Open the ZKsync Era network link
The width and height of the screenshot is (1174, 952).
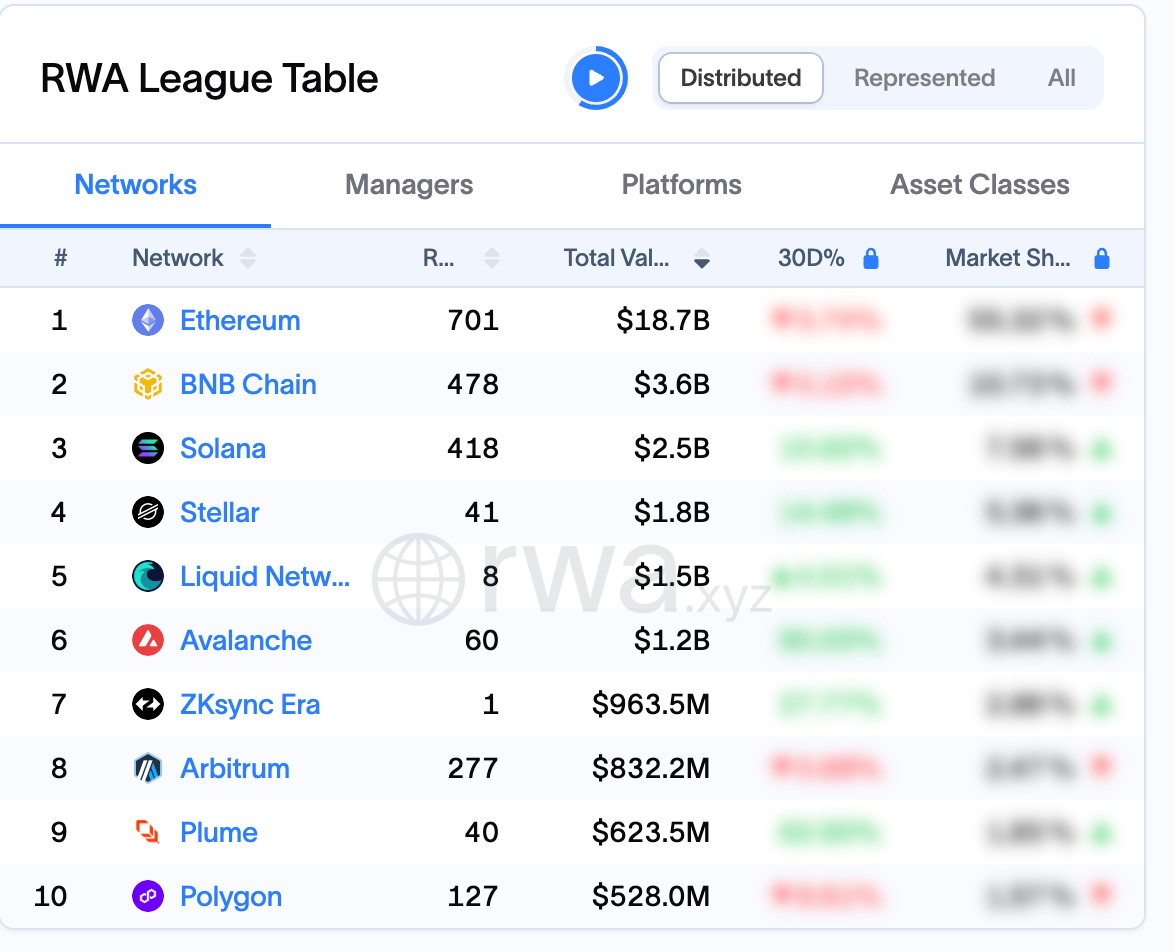coord(250,704)
